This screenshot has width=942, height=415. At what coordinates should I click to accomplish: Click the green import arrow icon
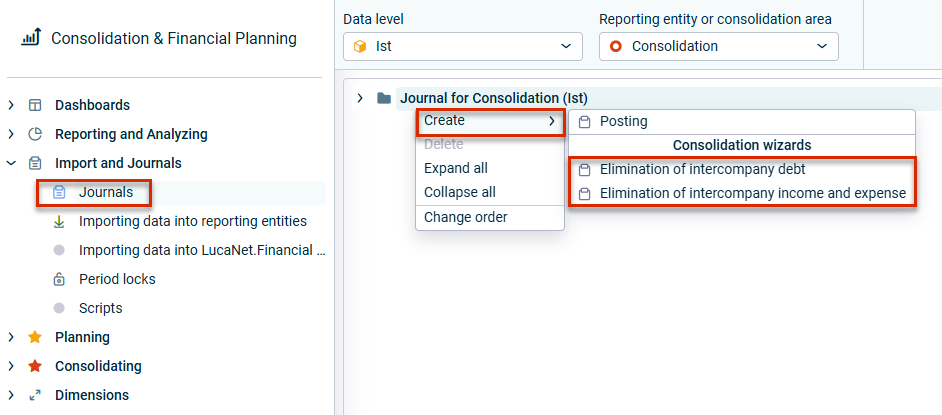tap(59, 222)
